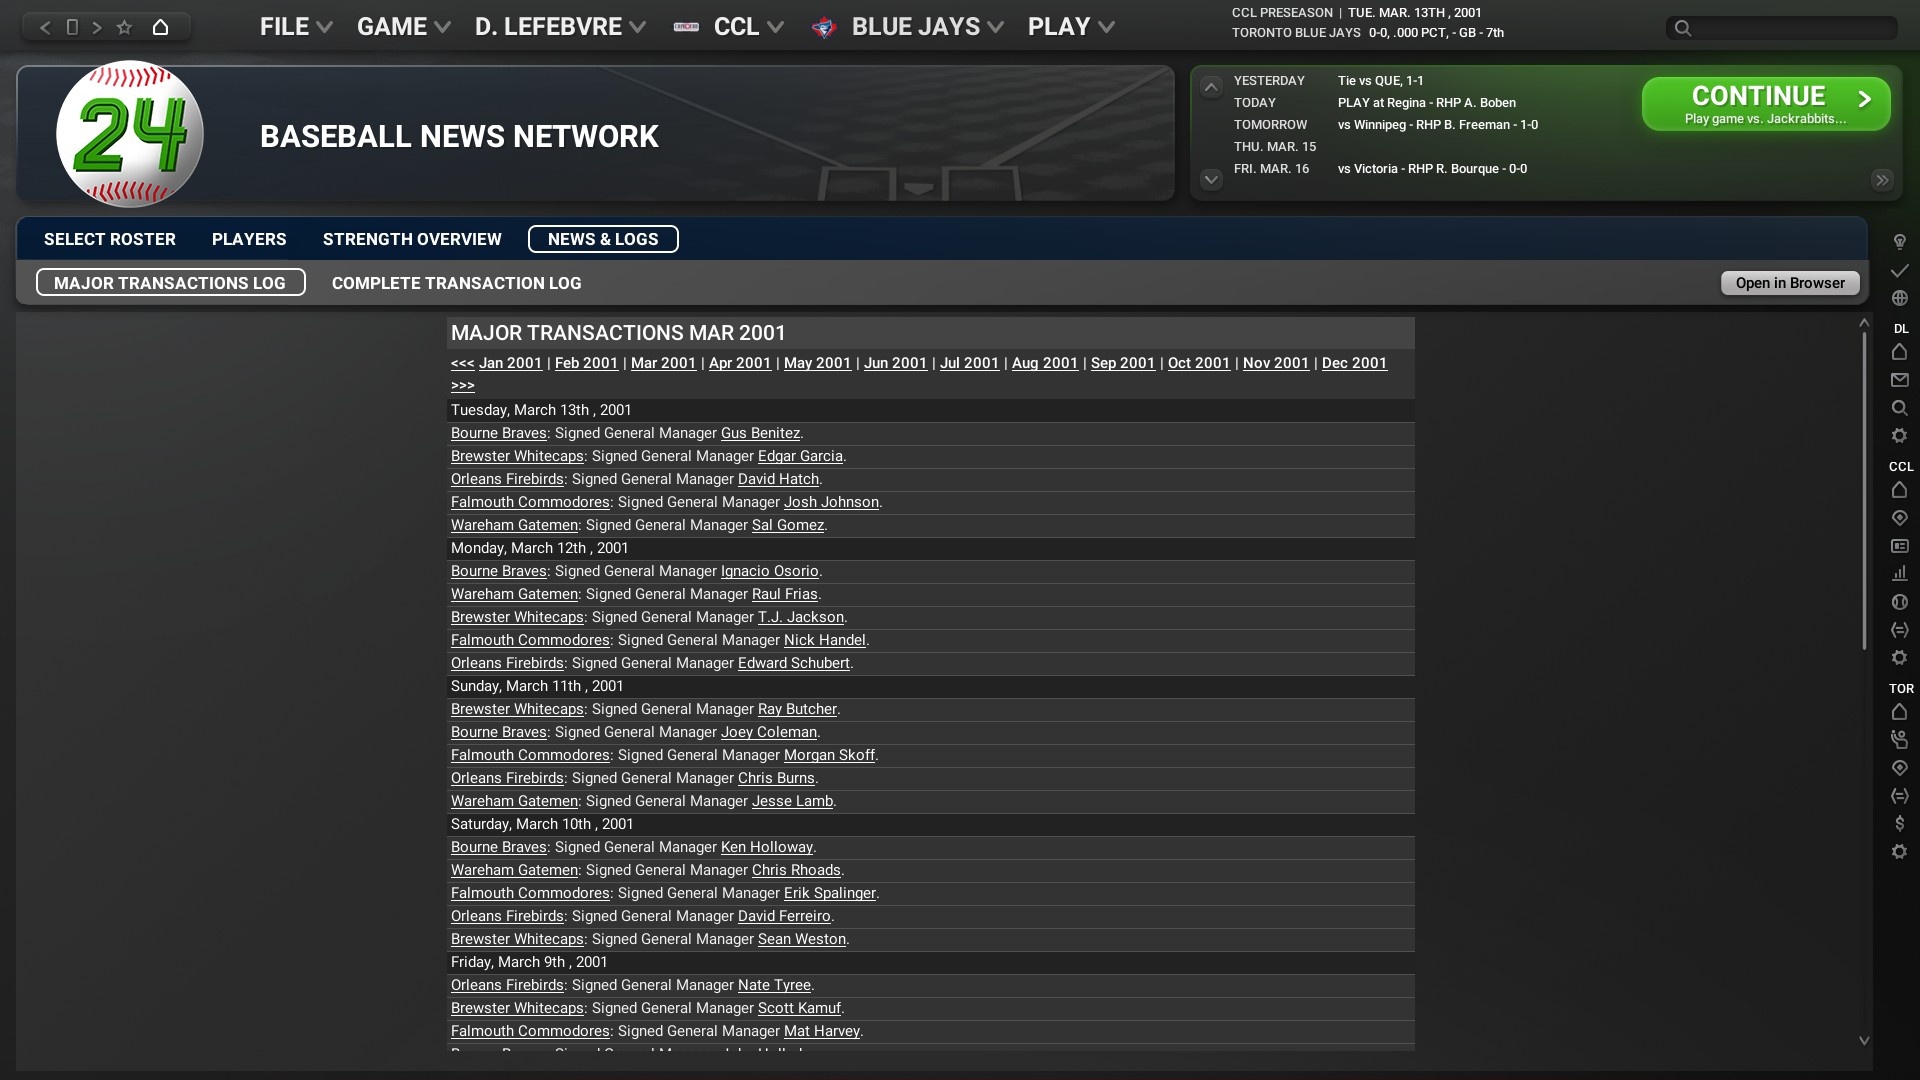Open the Apr 2001 transactions link
Image resolution: width=1920 pixels, height=1080 pixels.
tap(739, 363)
